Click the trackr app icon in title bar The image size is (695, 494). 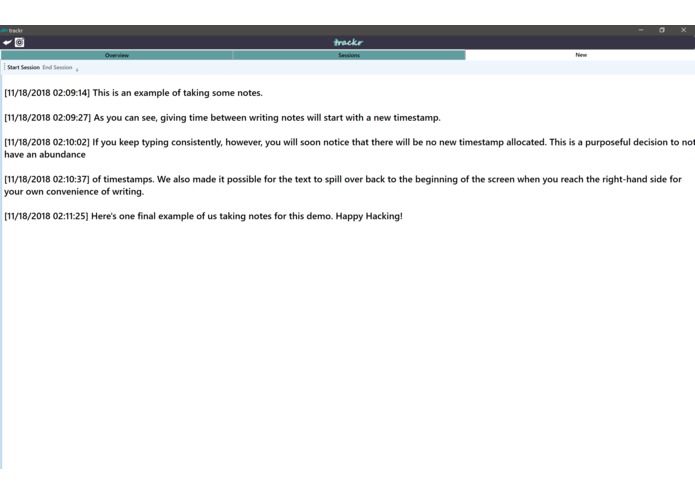click(4, 30)
